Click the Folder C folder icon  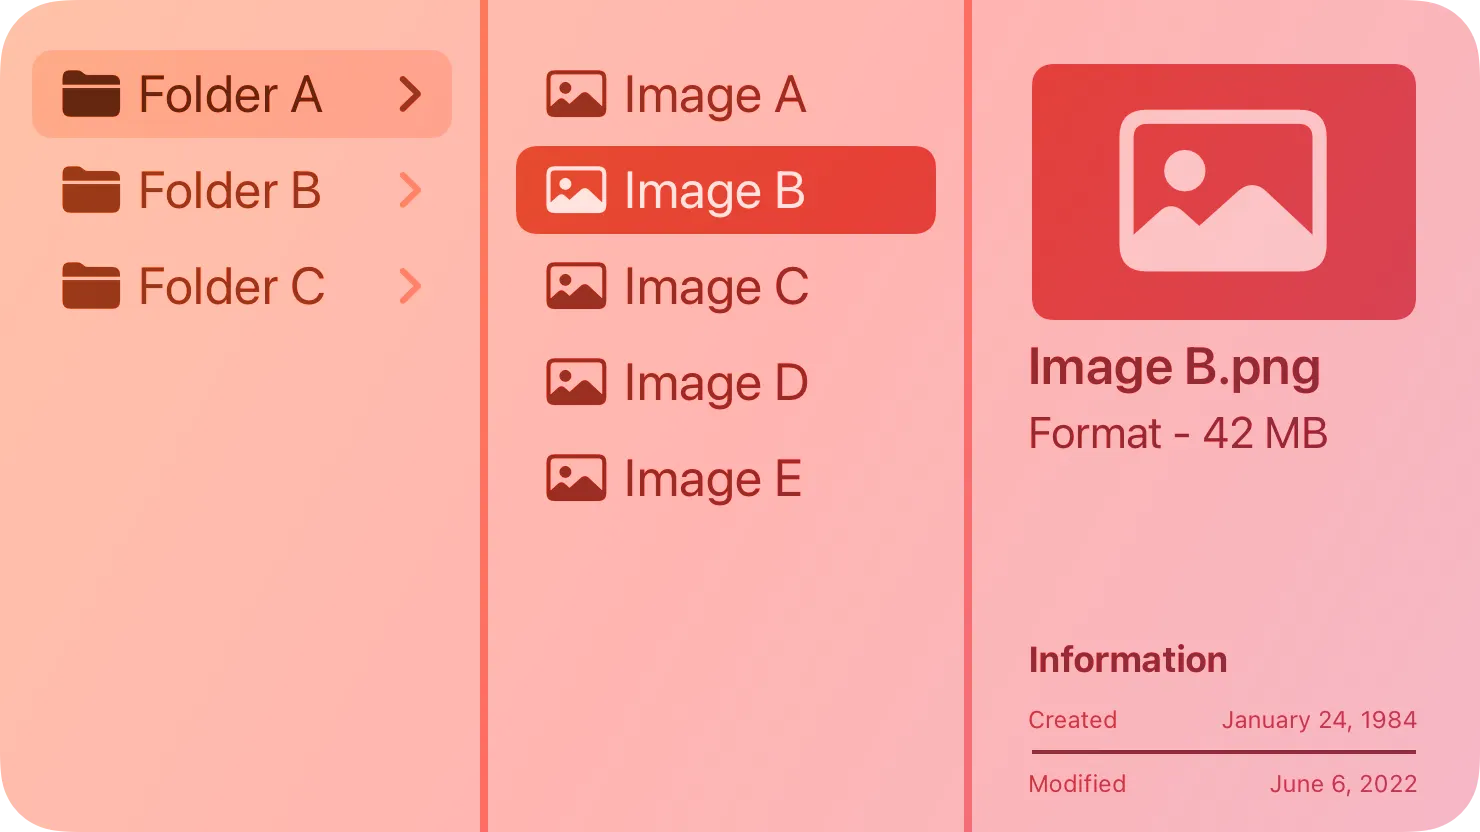pos(91,286)
